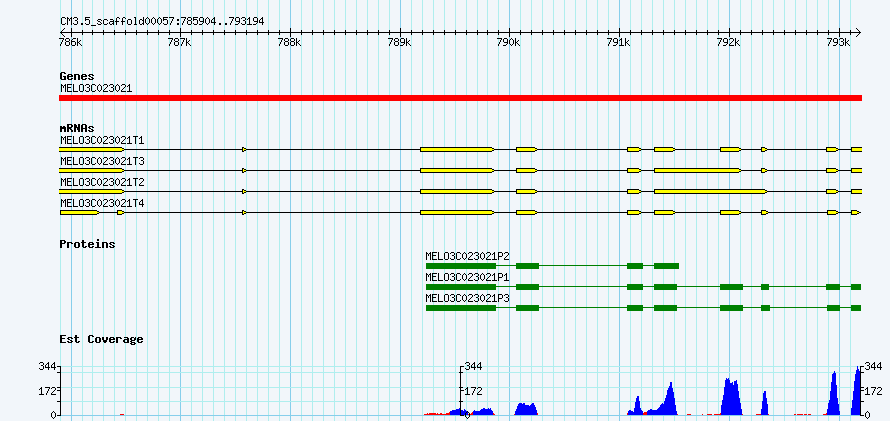Select the P3 protein's green block near 790k
Screen dimensions: 890x421
click(x=527, y=308)
